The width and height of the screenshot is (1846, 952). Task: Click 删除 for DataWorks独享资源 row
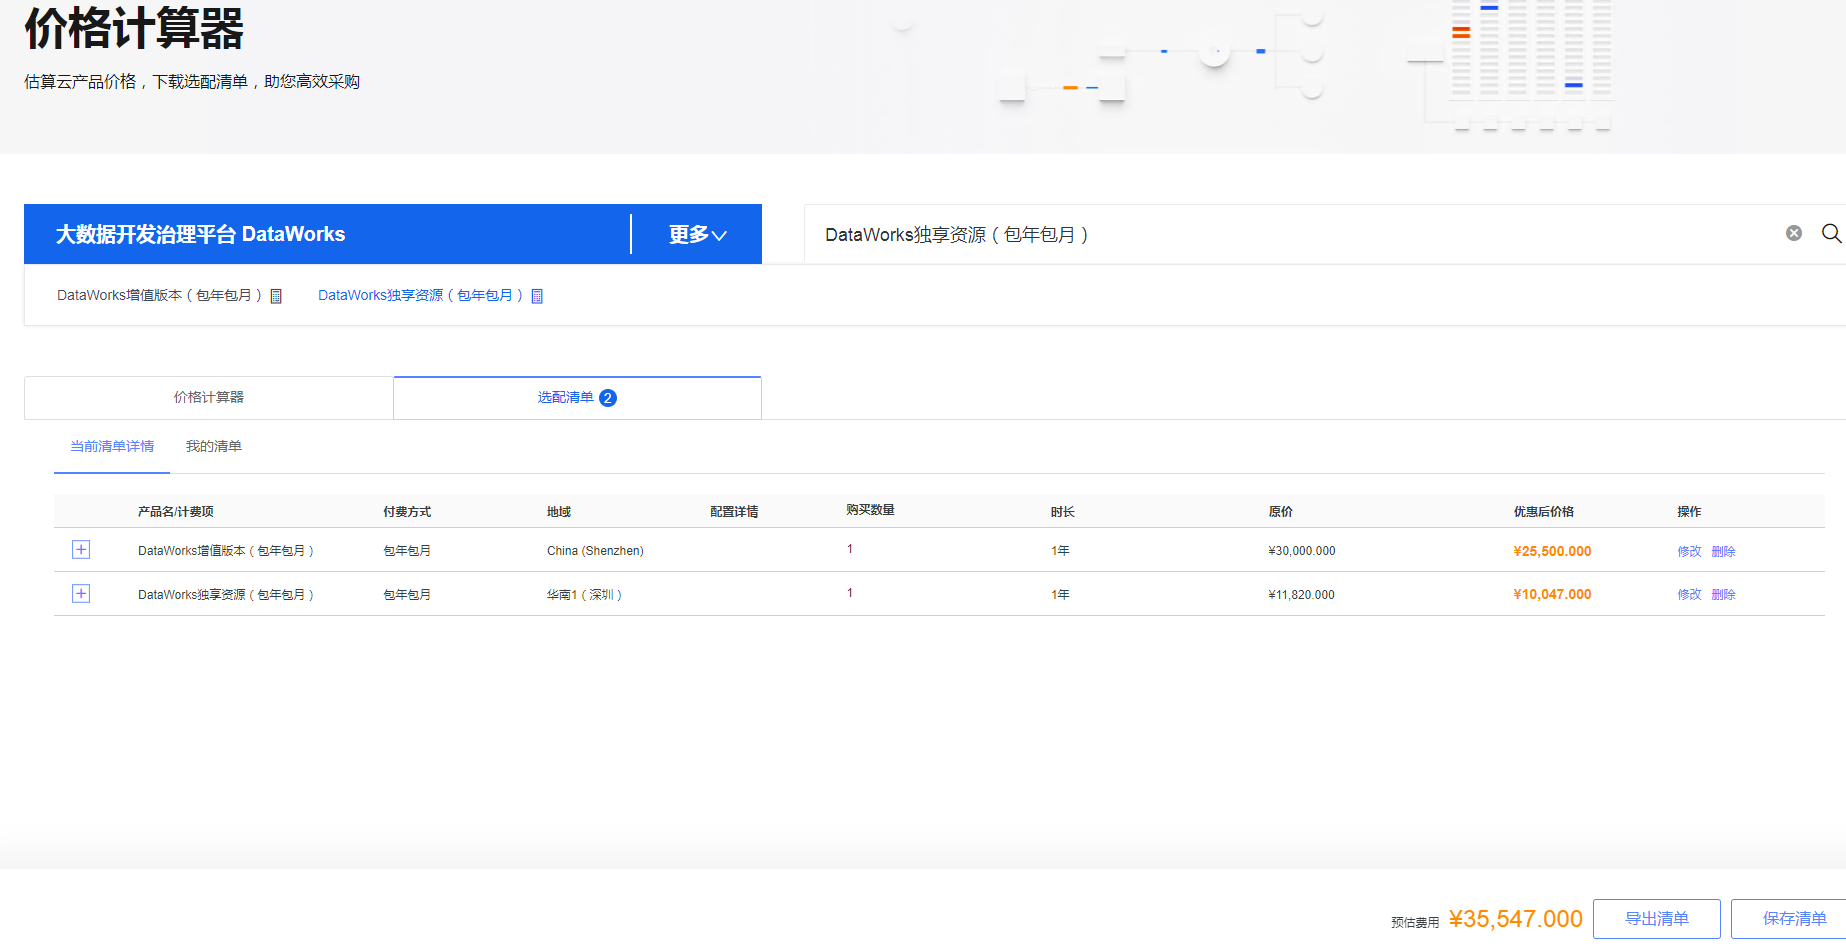pyautogui.click(x=1723, y=594)
